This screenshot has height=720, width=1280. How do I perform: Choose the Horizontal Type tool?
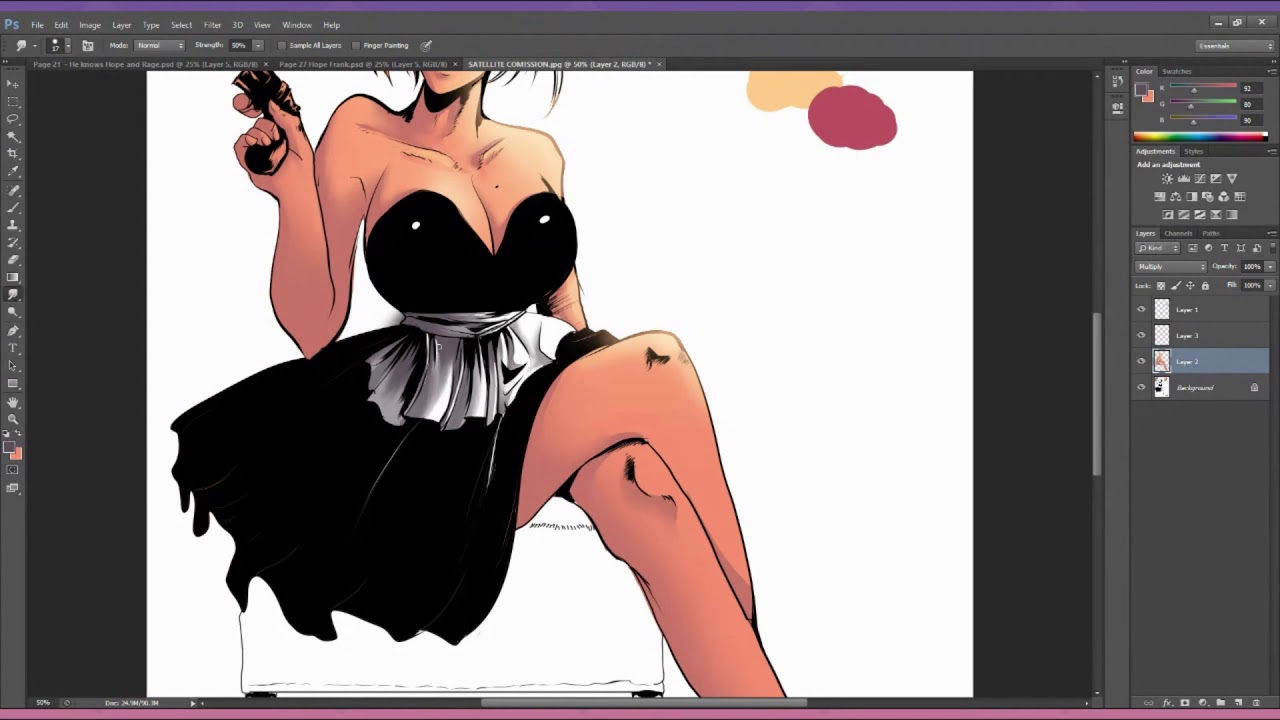(13, 348)
